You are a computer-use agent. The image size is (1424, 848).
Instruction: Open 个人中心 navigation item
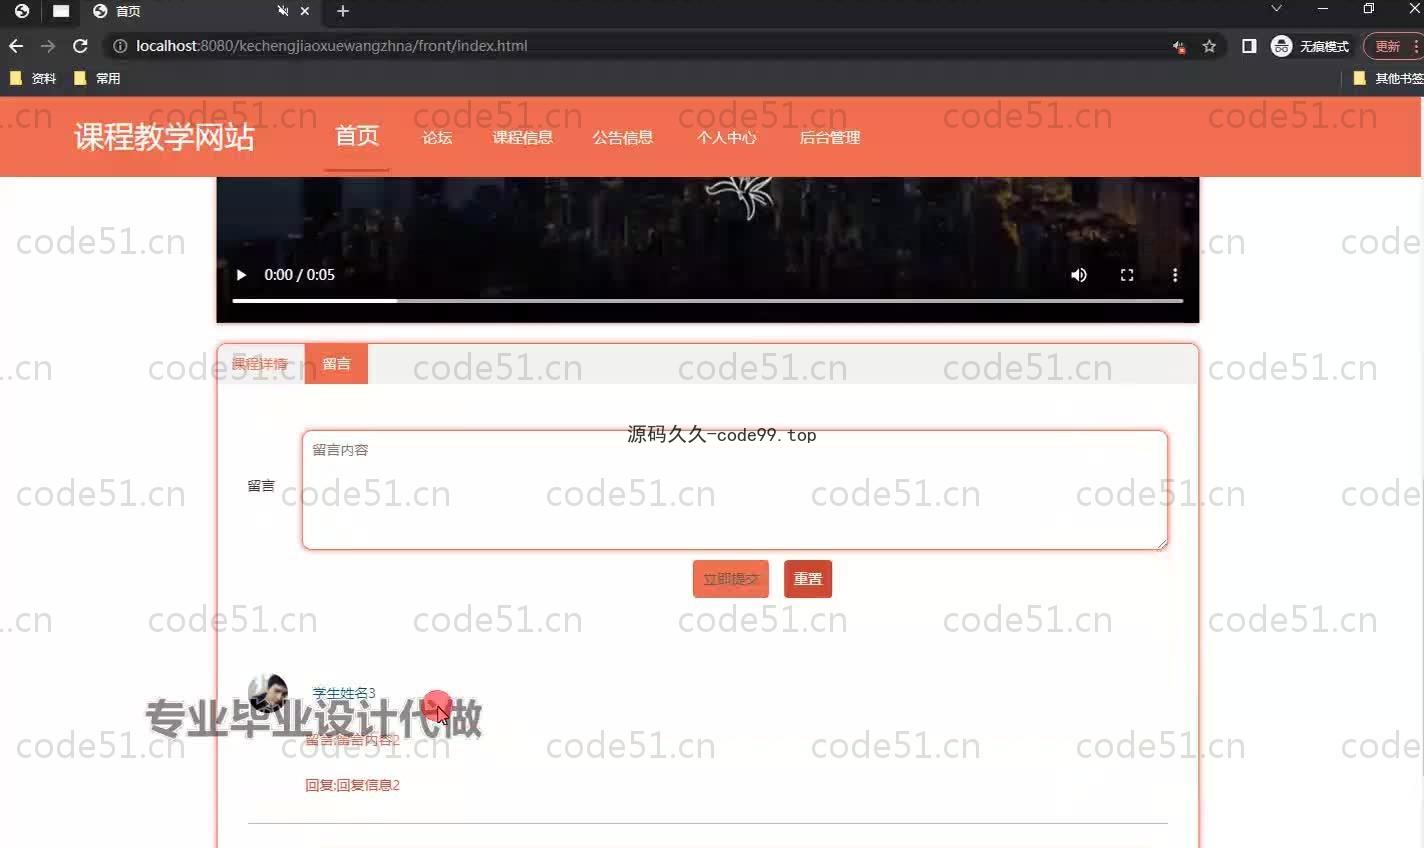pos(726,138)
